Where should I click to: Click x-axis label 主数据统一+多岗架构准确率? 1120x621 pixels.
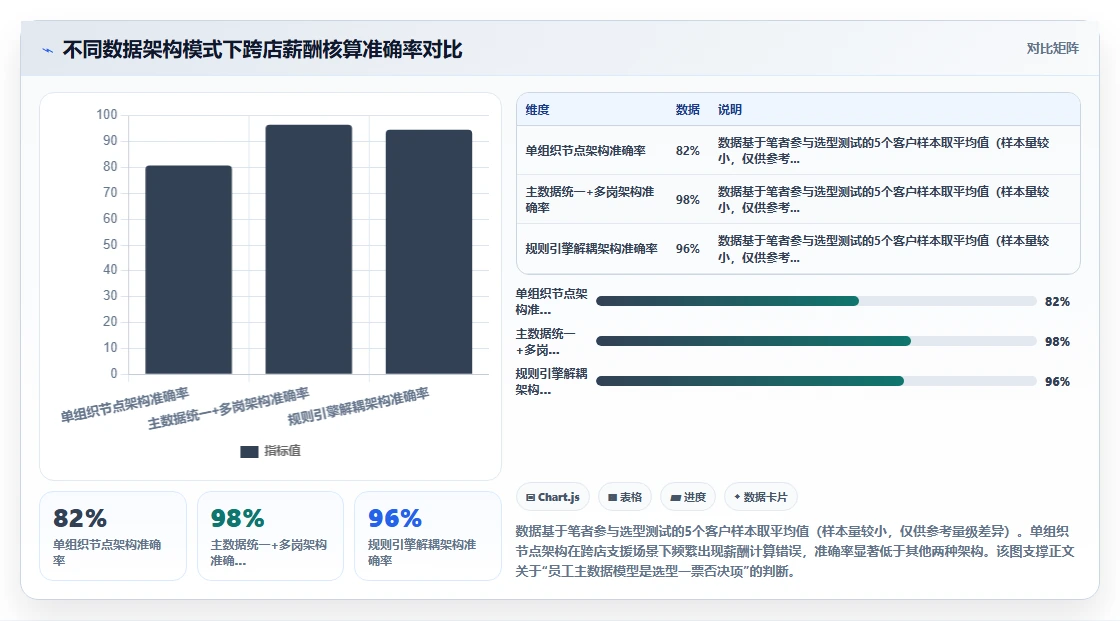[x=229, y=408]
